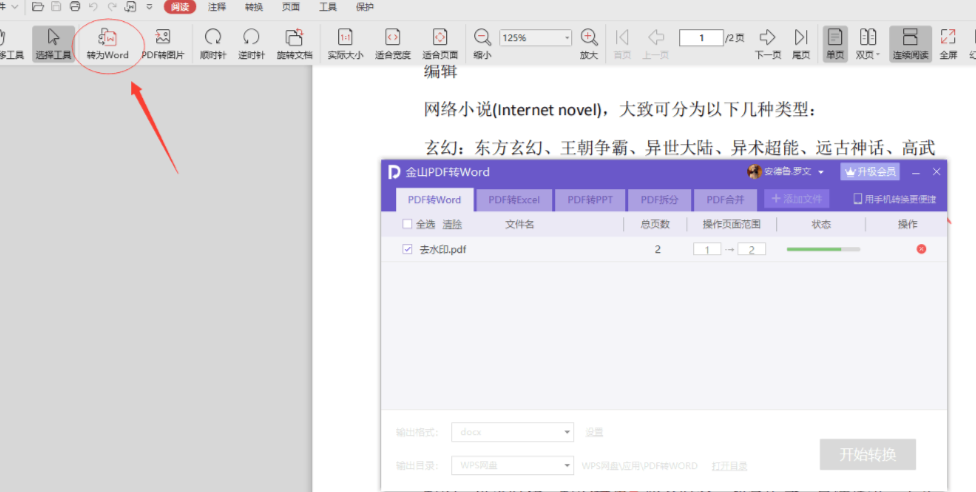This screenshot has height=492, width=976.
Task: Select the PDF转Word tab in converter
Action: [434, 200]
